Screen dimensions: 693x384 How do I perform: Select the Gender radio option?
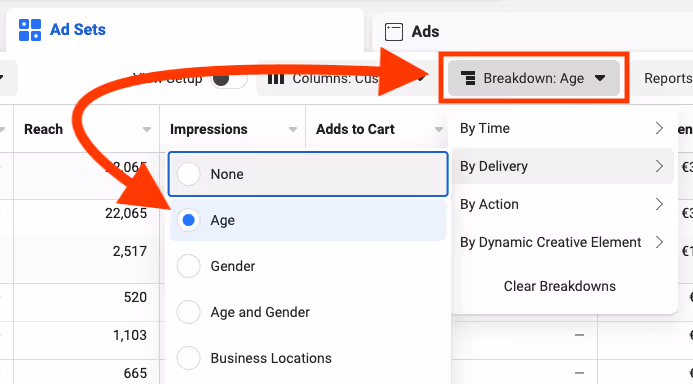click(x=308, y=266)
